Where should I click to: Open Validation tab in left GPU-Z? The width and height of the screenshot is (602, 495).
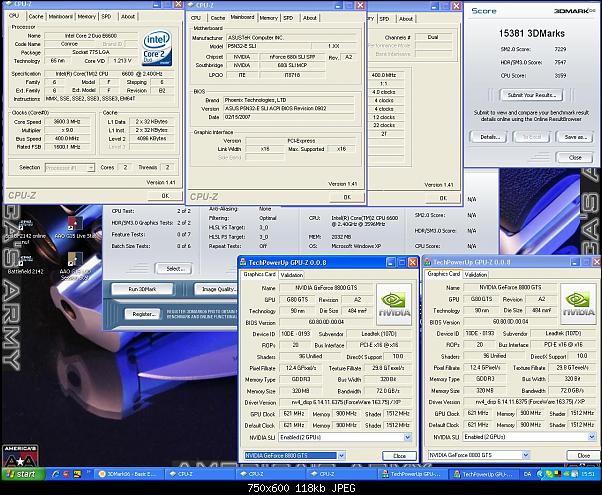(291, 275)
